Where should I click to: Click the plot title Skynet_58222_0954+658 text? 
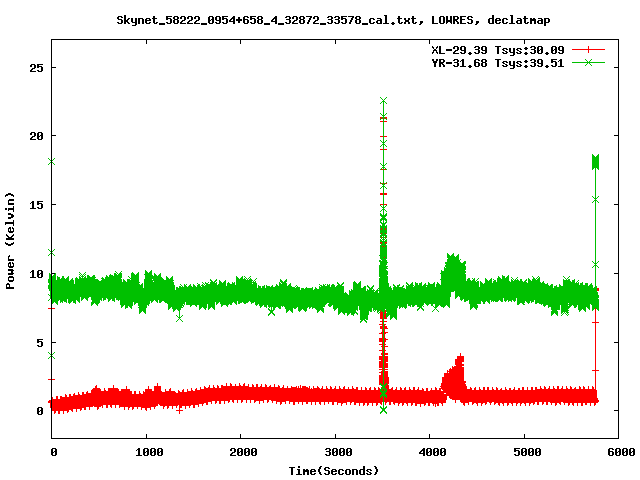click(333, 20)
